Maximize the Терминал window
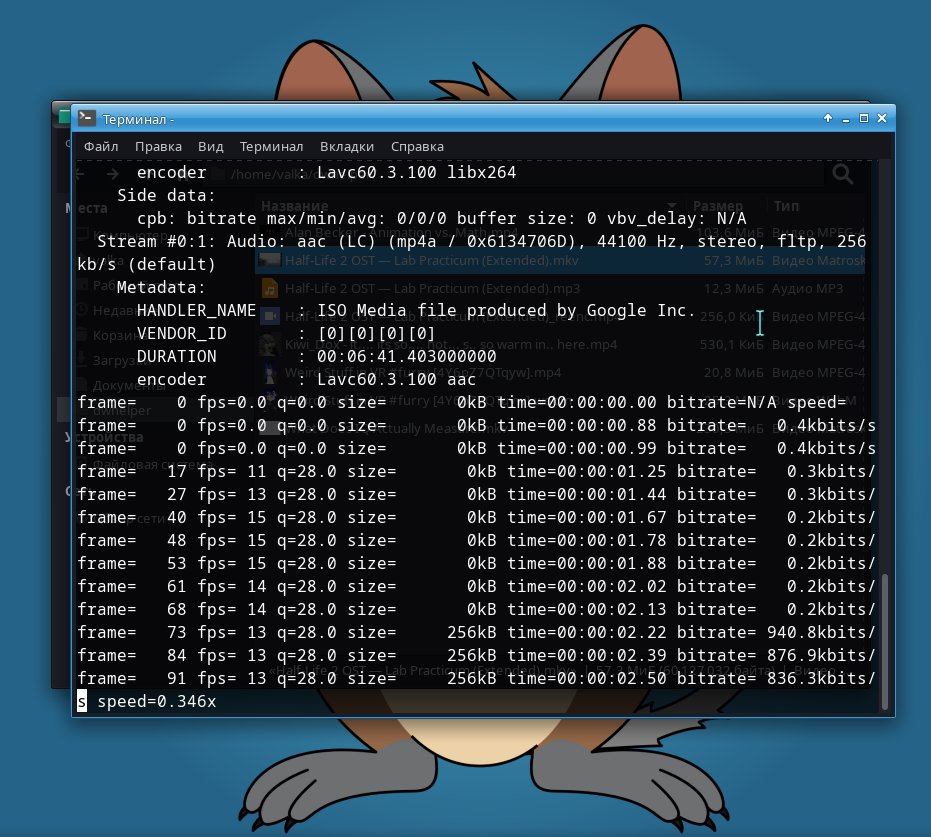This screenshot has width=931, height=837. 864,118
